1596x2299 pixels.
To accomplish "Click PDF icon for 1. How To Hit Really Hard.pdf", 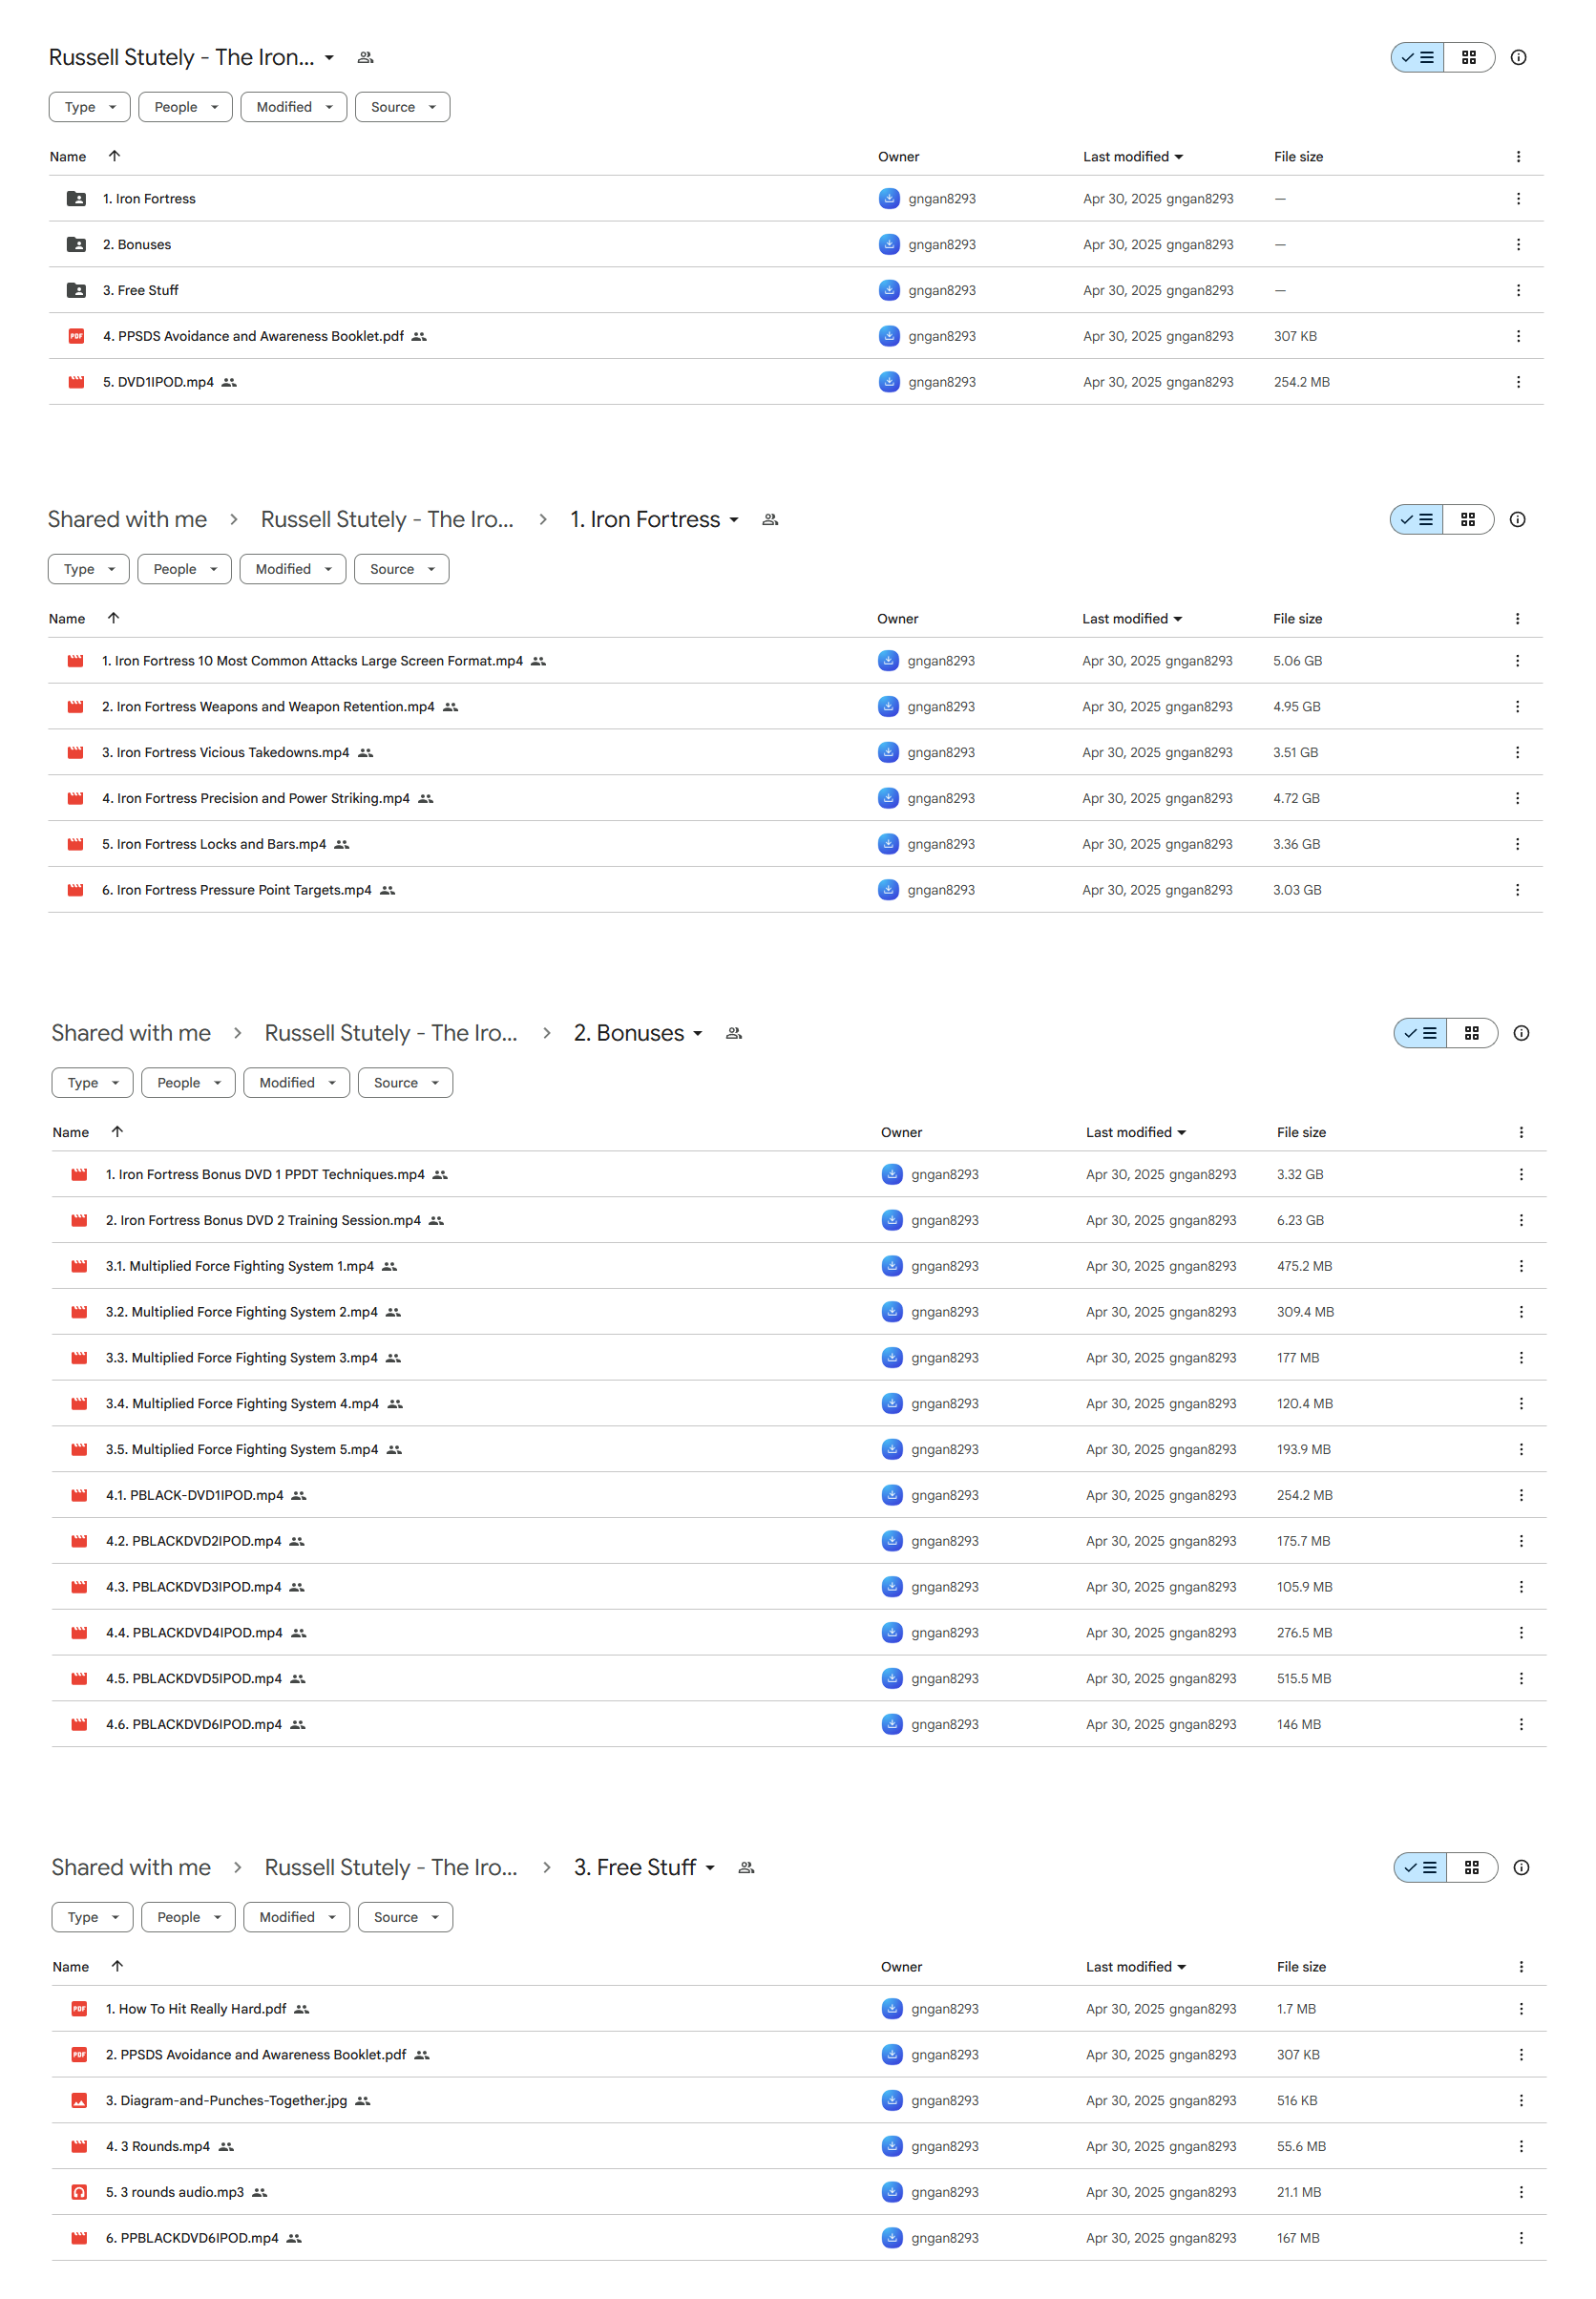I will (x=79, y=2009).
